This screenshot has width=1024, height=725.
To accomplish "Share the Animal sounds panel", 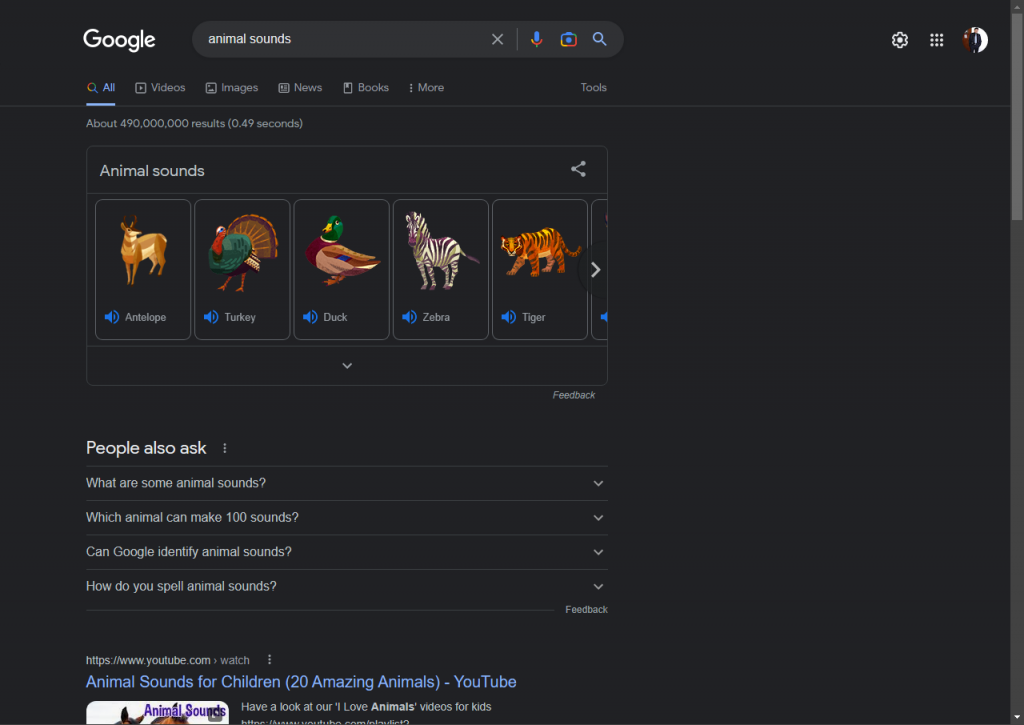I will 579,169.
